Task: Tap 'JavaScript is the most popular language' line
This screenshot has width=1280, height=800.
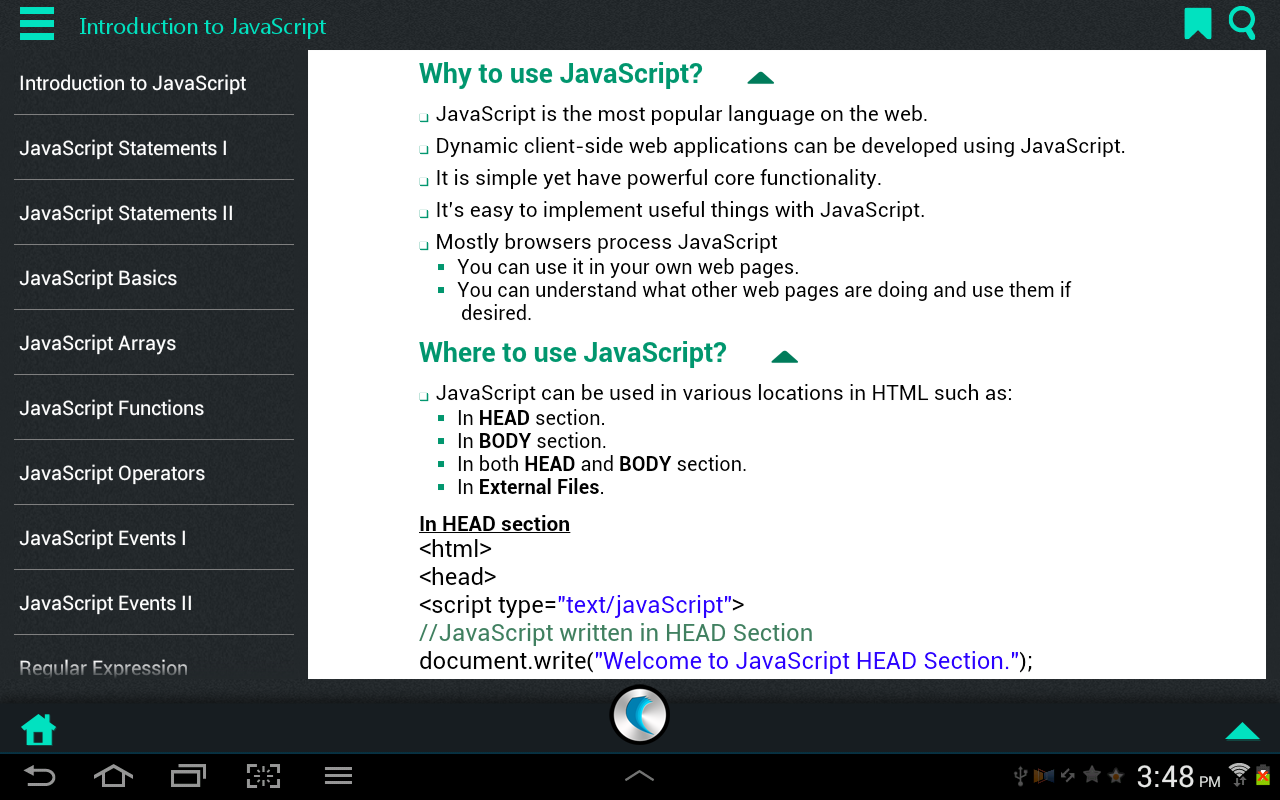Action: (682, 114)
